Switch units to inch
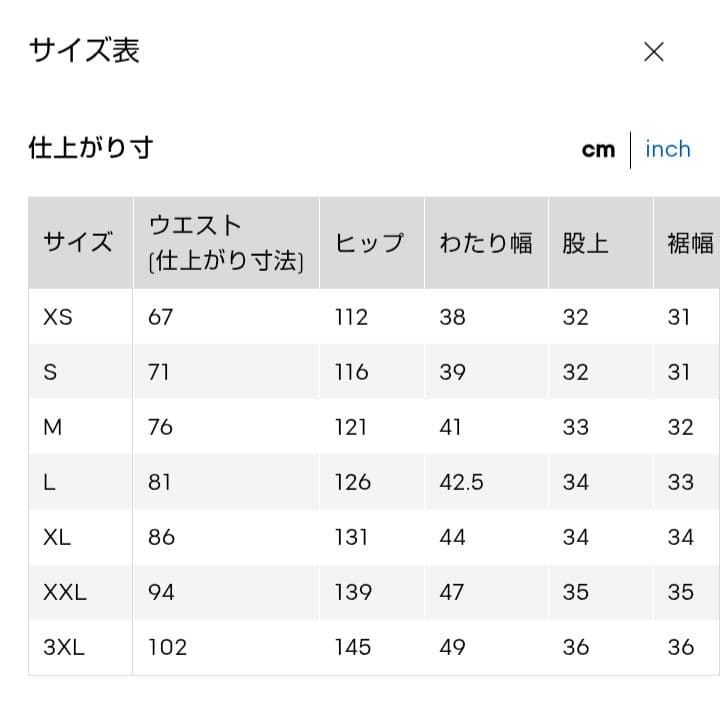 coord(668,149)
